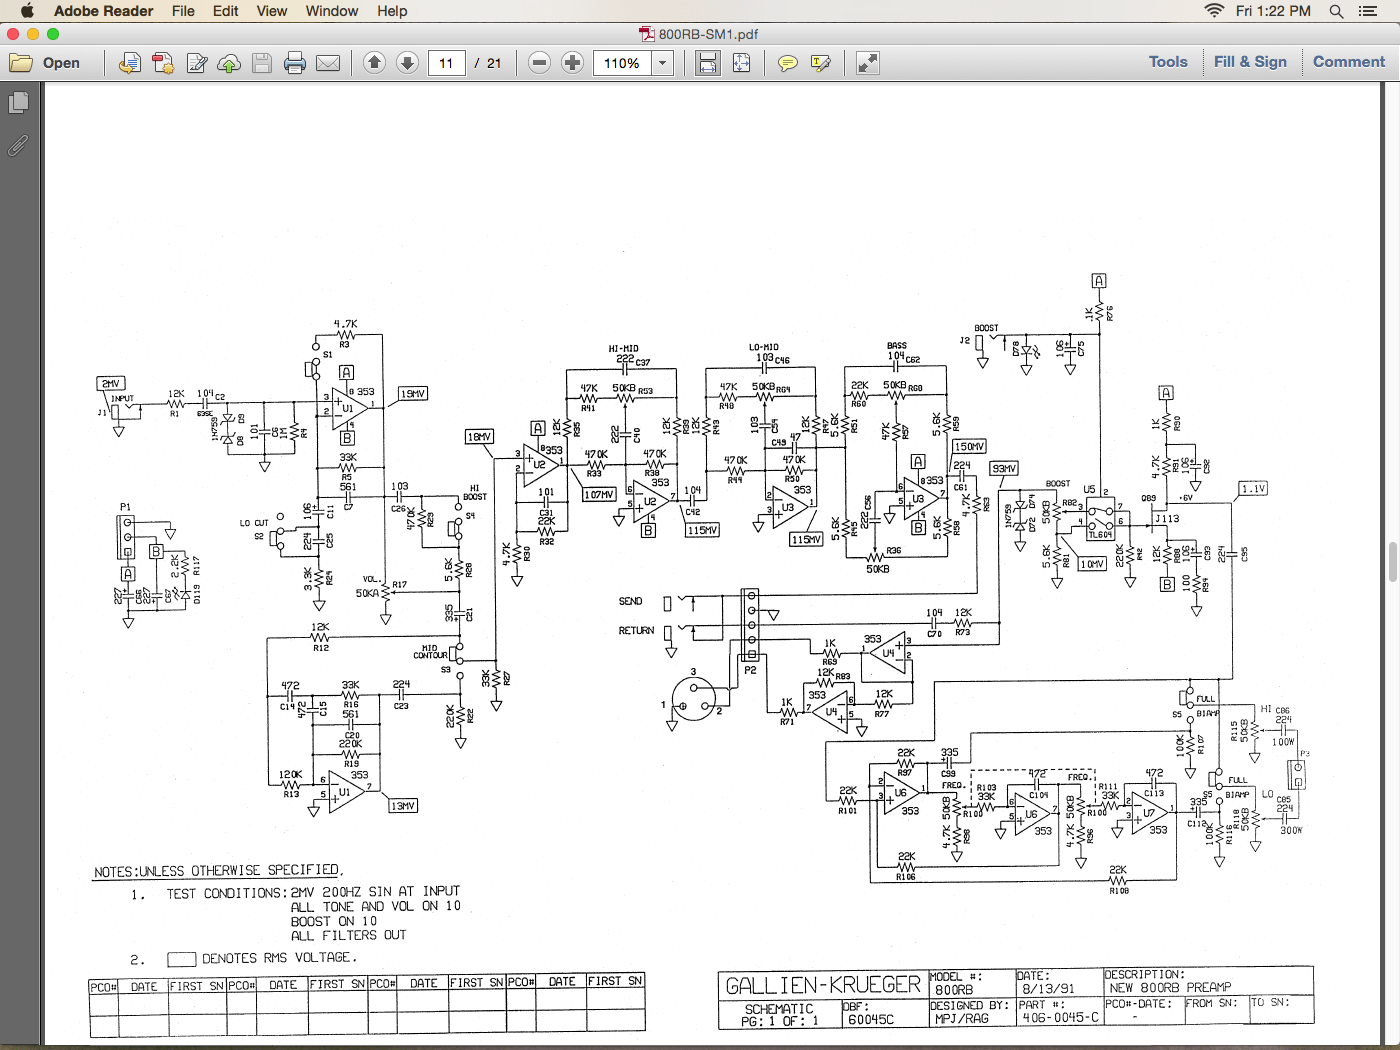The image size is (1400, 1050).
Task: Click the 800RB-SM1.pdf window title
Action: point(708,34)
